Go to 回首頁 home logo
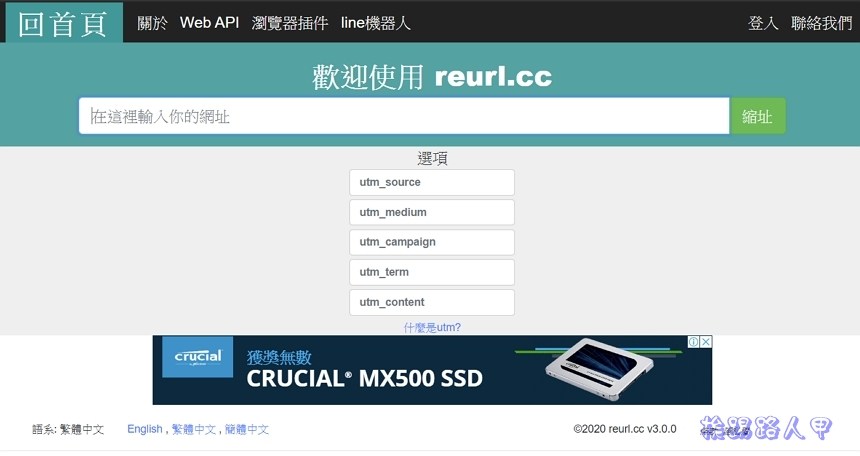Image resolution: width=860 pixels, height=456 pixels. pyautogui.click(x=64, y=23)
